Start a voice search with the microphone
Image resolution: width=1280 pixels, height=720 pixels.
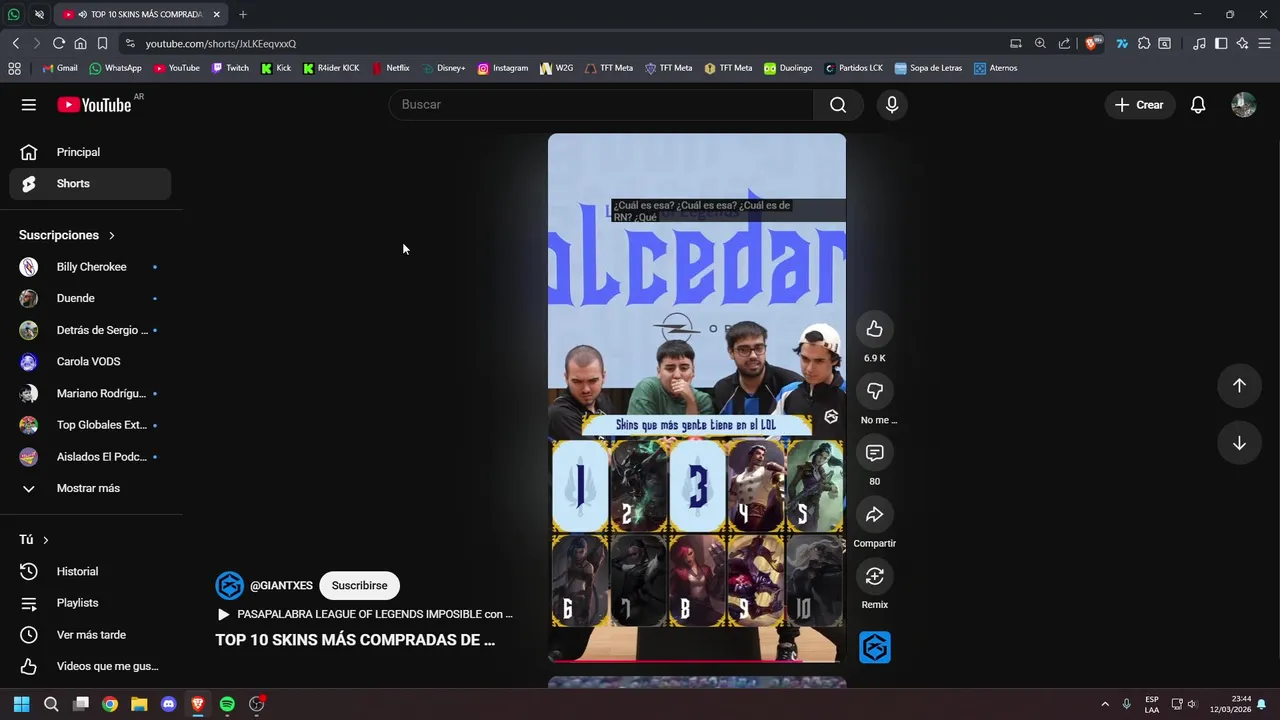[892, 105]
